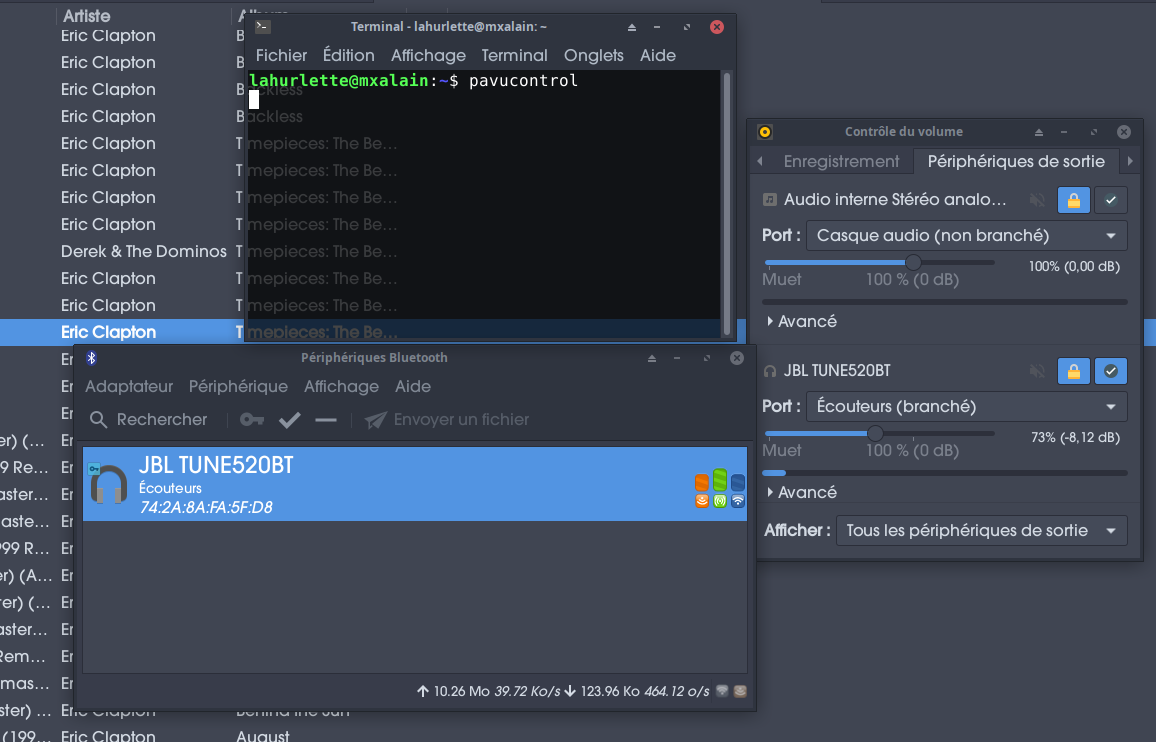Shade Bluetooth window with eject-shaped icon
Viewport: 1156px width, 742px height.
tap(652, 358)
